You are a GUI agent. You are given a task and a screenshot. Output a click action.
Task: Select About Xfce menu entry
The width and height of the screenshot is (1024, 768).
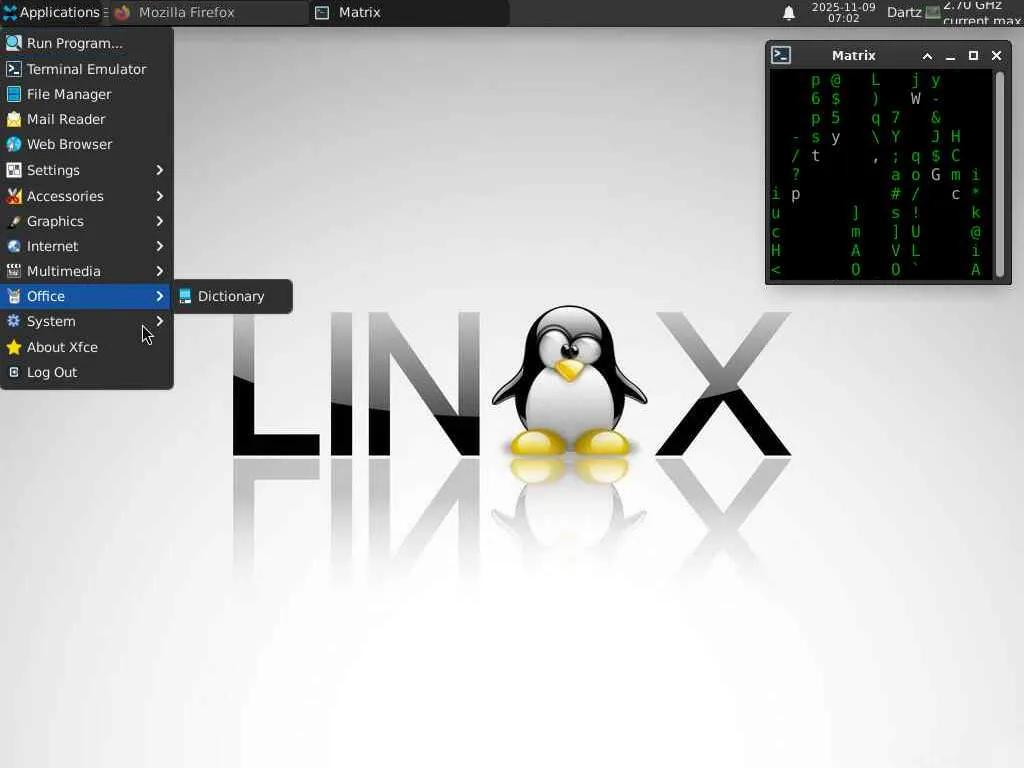87,347
